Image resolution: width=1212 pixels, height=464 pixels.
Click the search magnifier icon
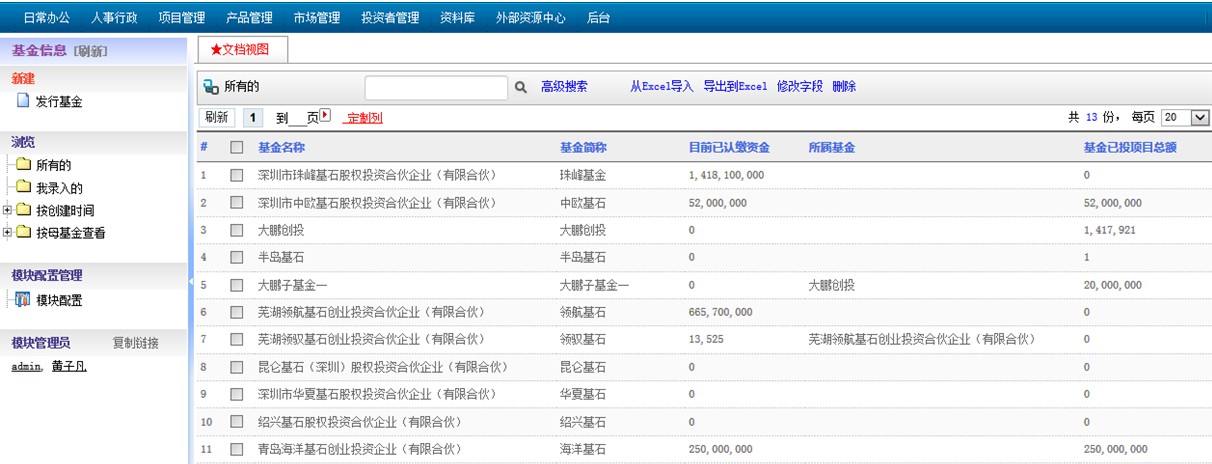tap(521, 87)
